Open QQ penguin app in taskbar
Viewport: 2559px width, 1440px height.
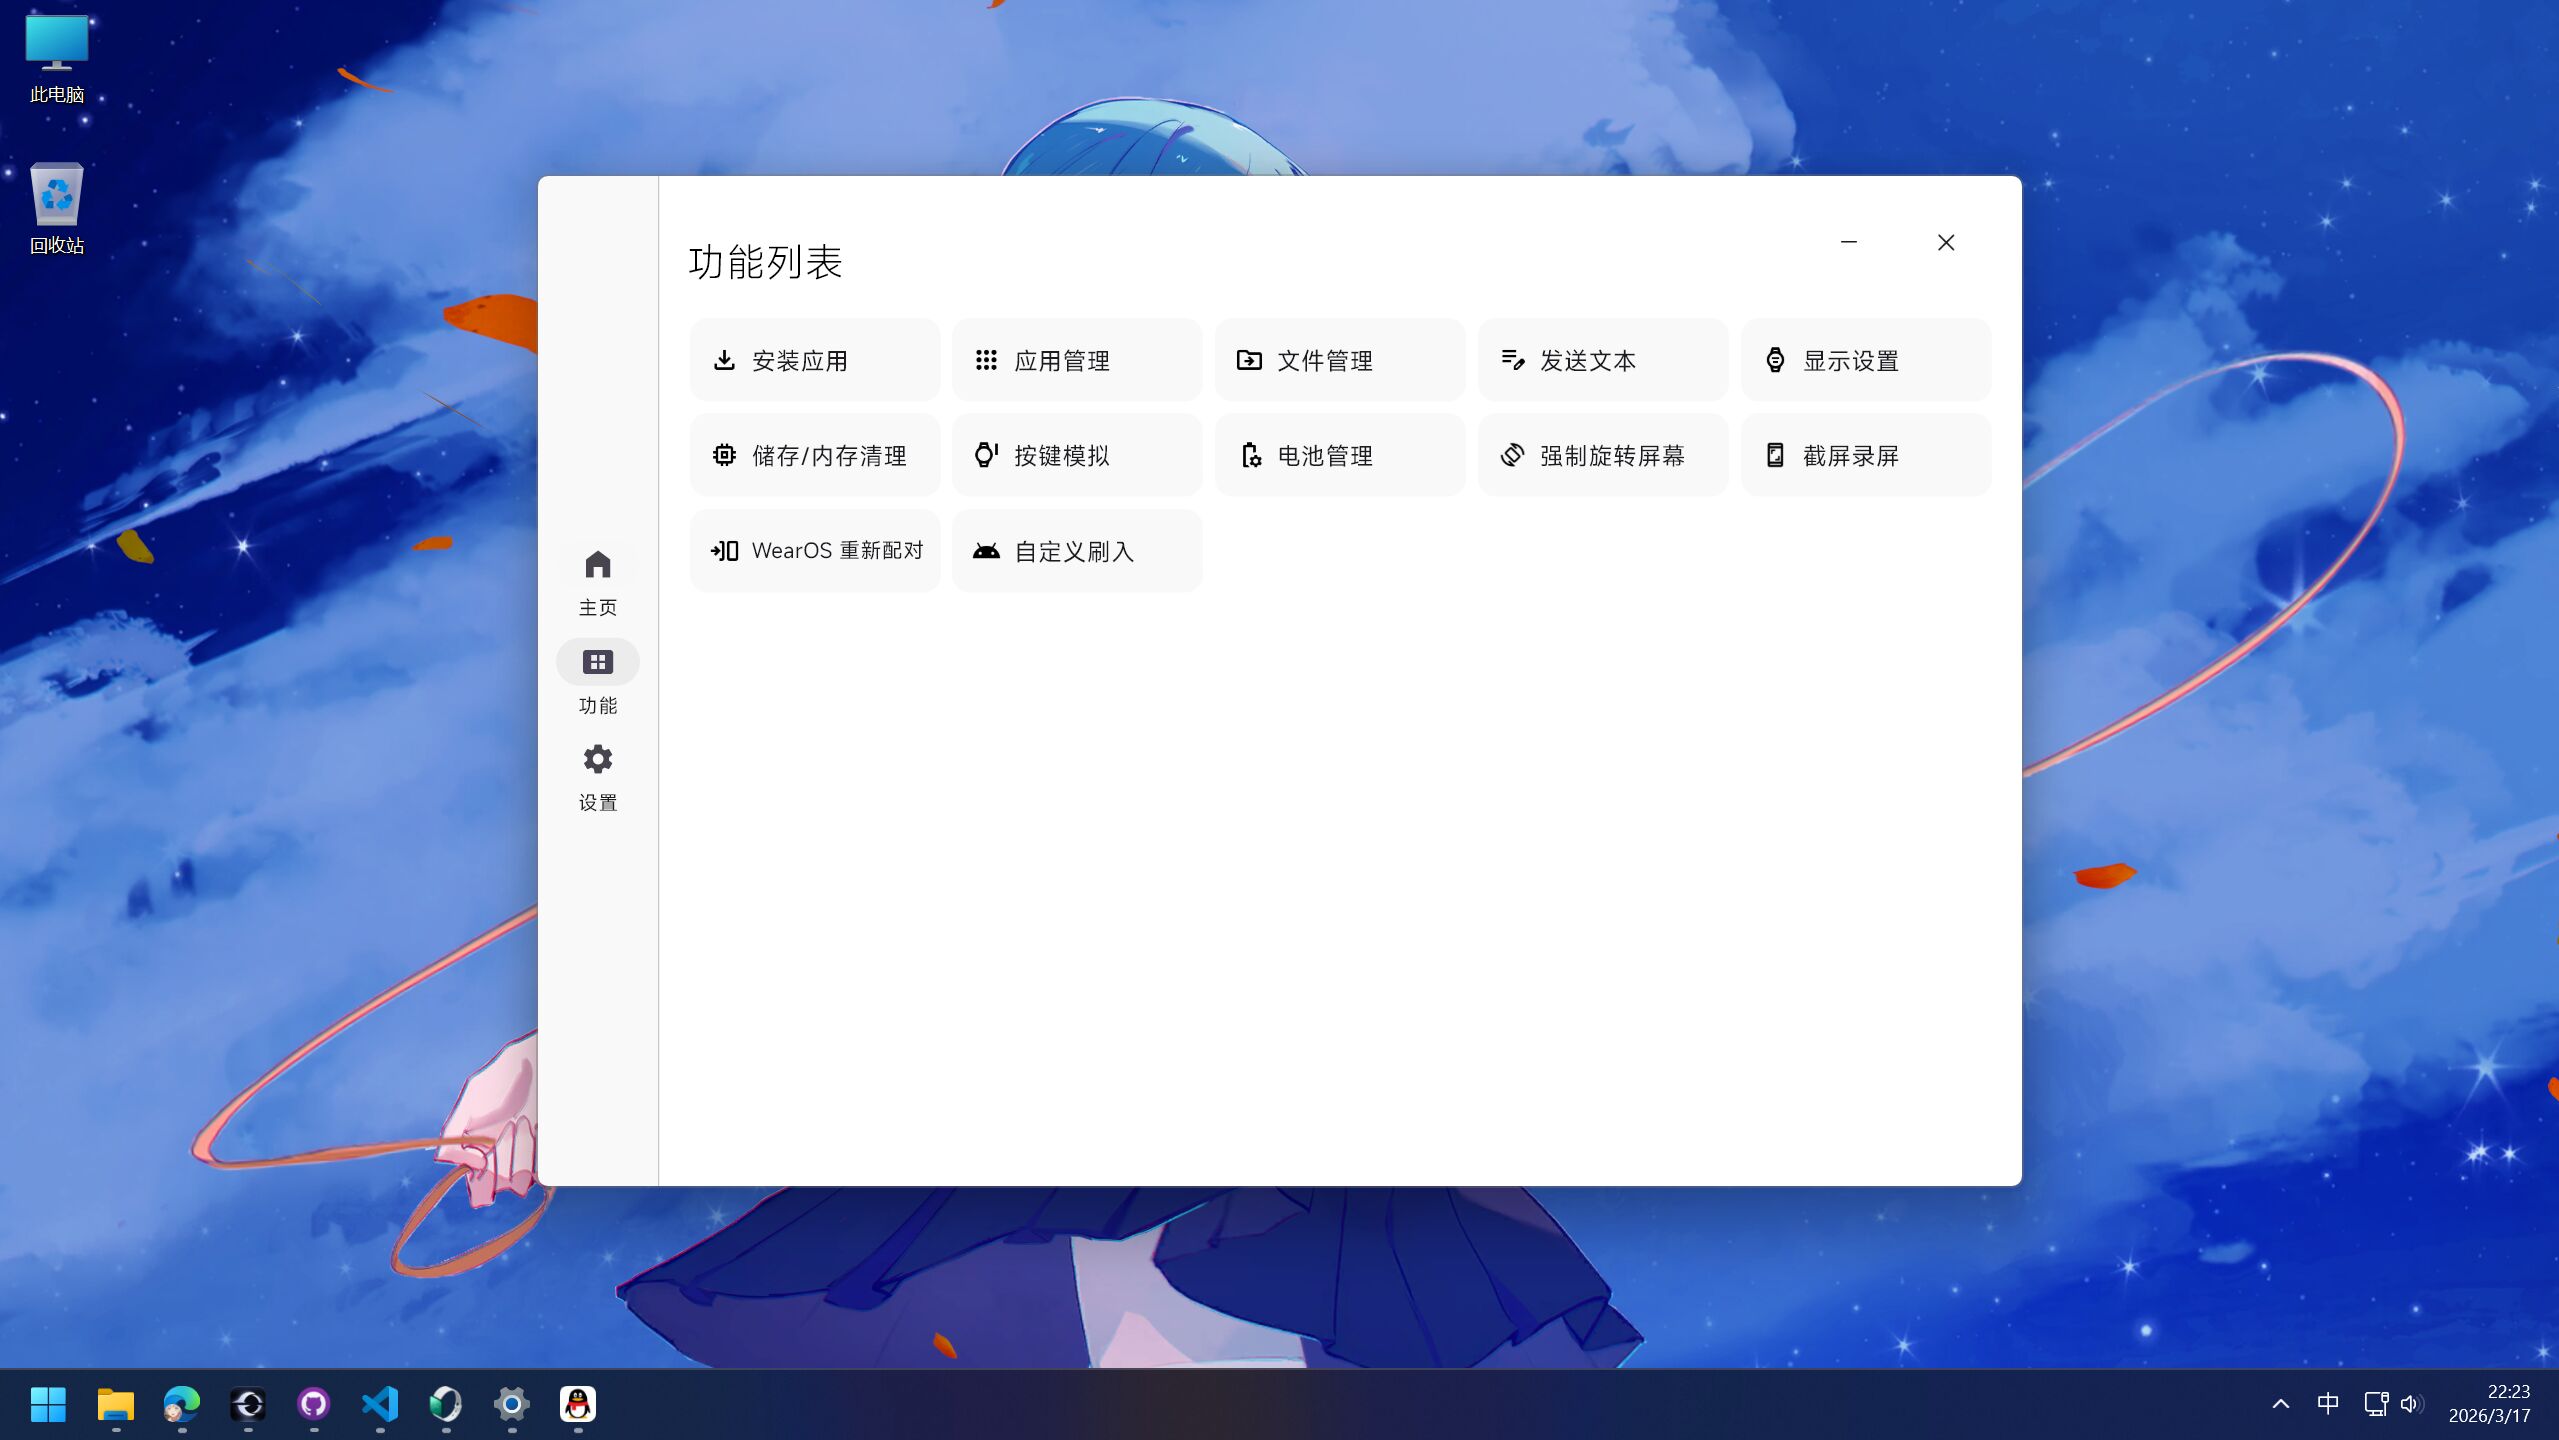point(577,1404)
